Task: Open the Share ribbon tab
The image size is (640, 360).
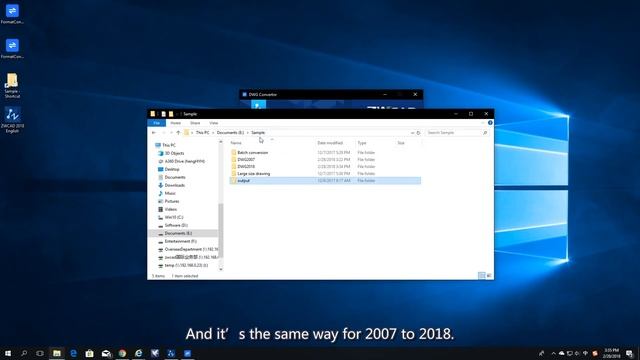Action: [195, 123]
